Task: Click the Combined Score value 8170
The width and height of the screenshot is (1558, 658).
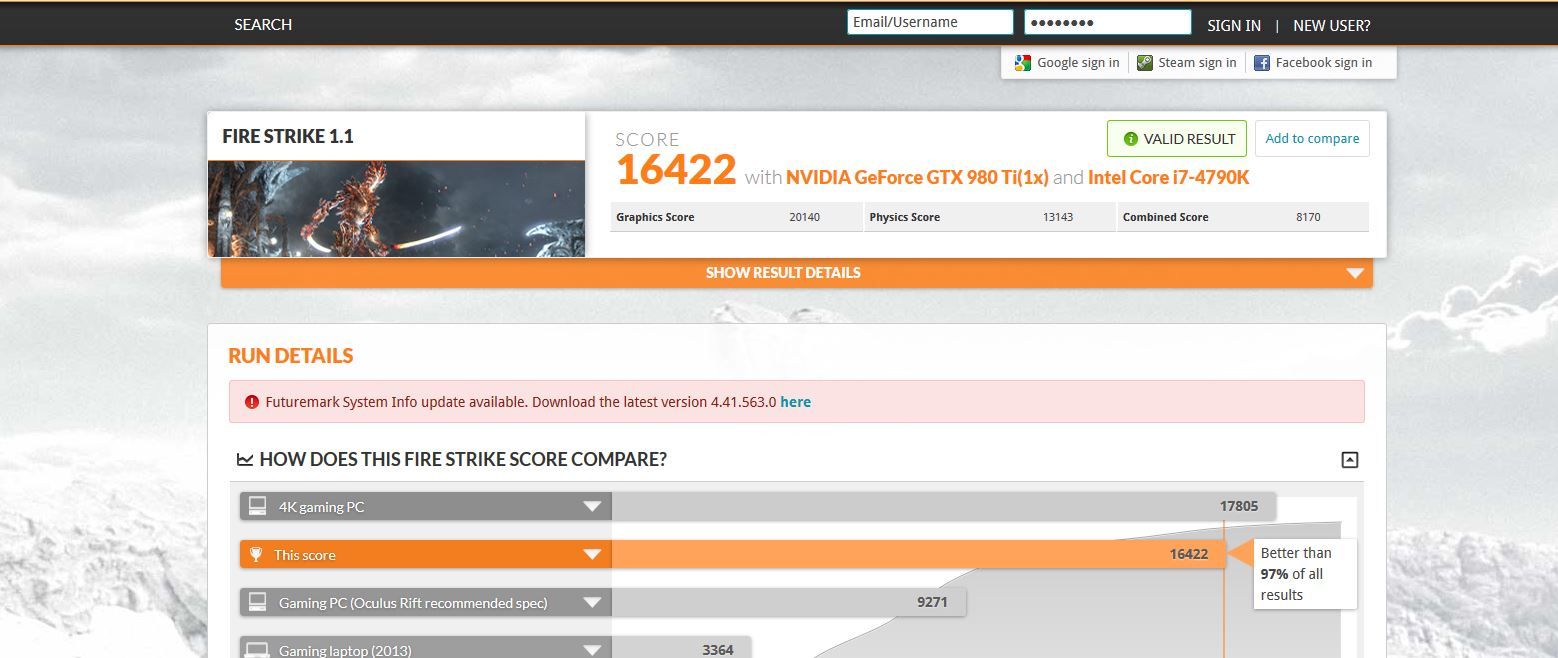Action: point(1307,217)
